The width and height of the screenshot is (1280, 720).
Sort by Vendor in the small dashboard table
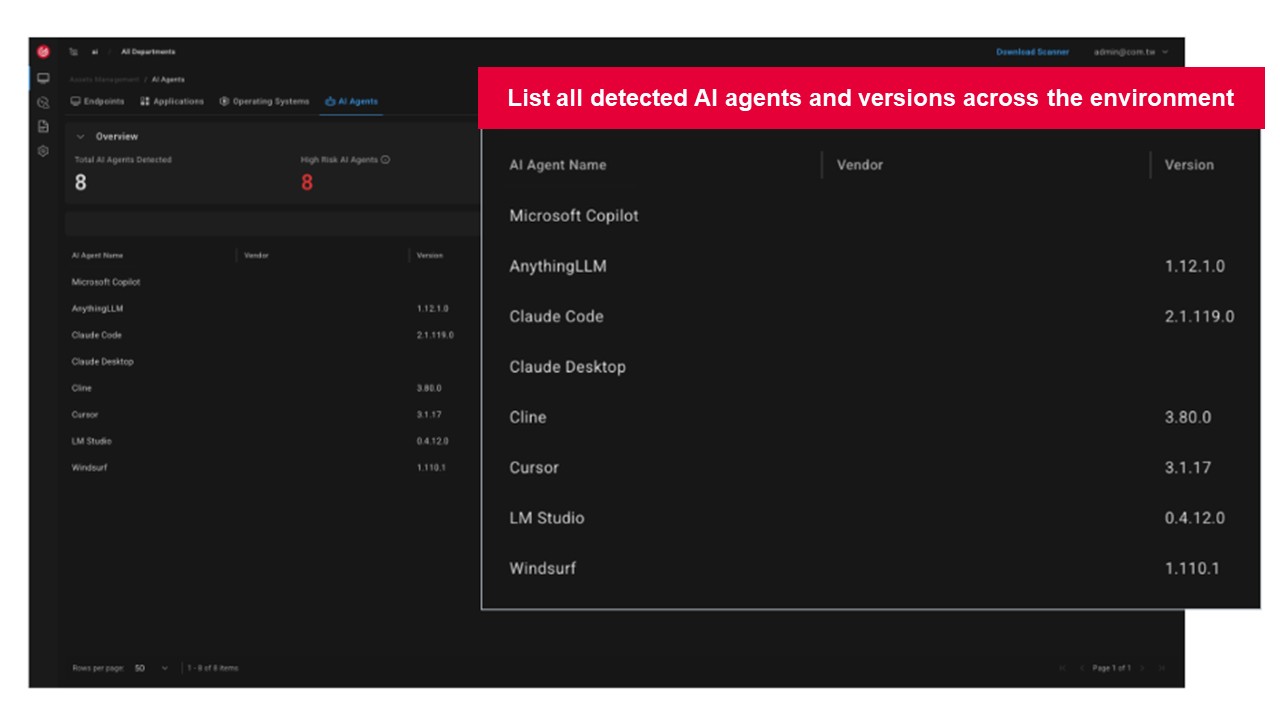tap(257, 256)
